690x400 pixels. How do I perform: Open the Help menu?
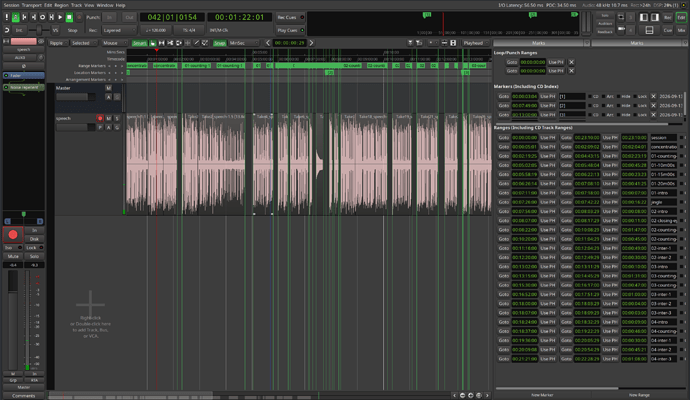pos(121,5)
